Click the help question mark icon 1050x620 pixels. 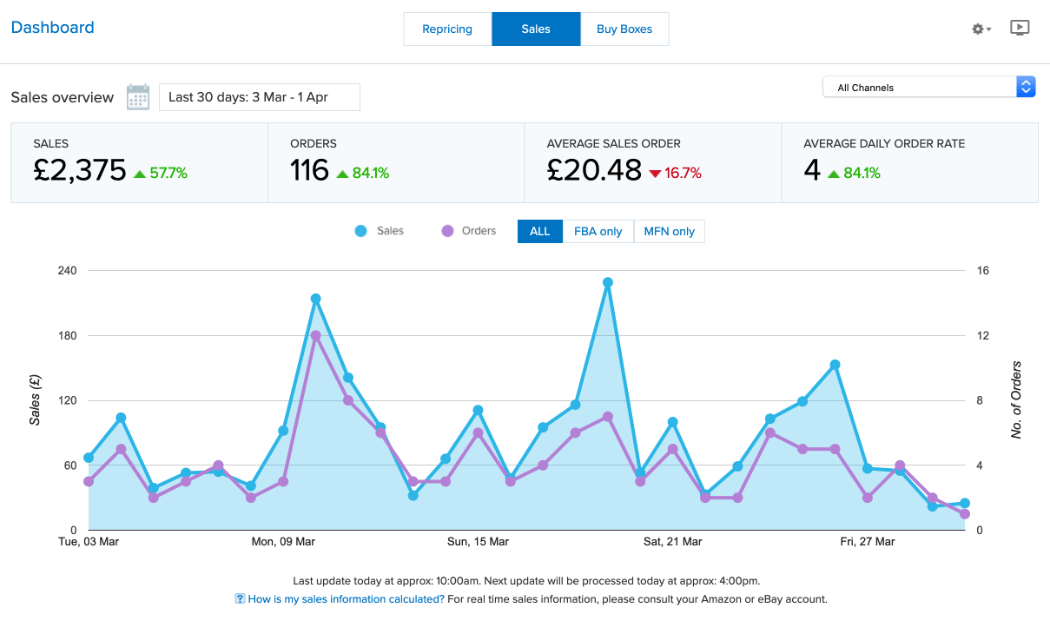click(240, 599)
